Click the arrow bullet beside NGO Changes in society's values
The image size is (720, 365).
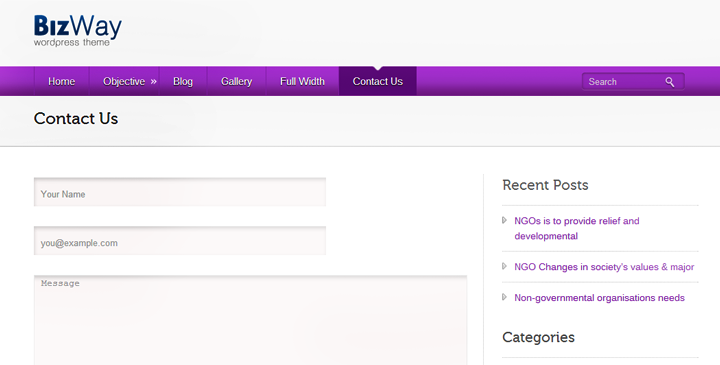[x=504, y=266]
